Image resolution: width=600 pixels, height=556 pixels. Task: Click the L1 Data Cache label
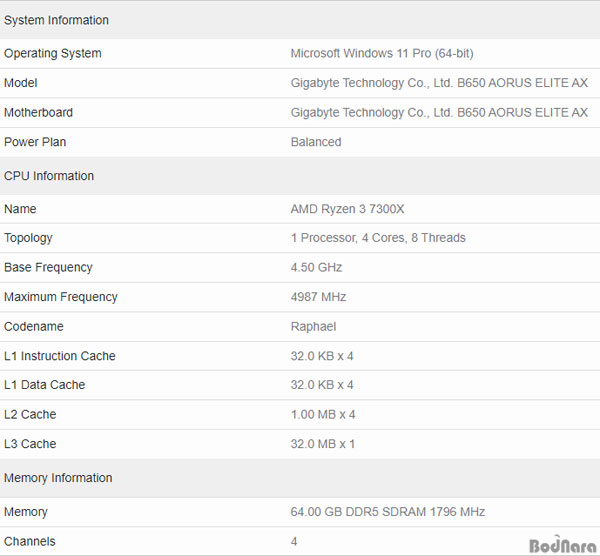(x=44, y=385)
